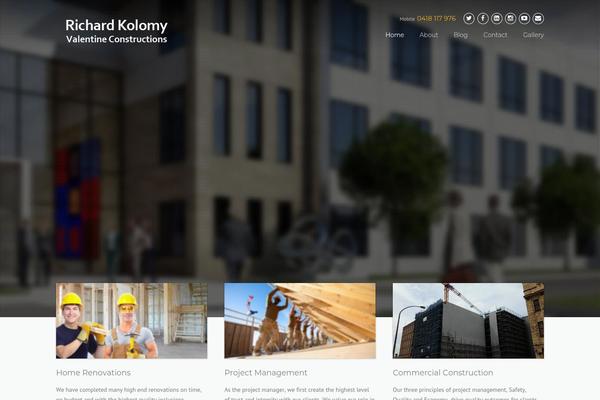The image size is (600, 400).
Task: Click the Richard Kolomy site title
Action: (x=116, y=26)
